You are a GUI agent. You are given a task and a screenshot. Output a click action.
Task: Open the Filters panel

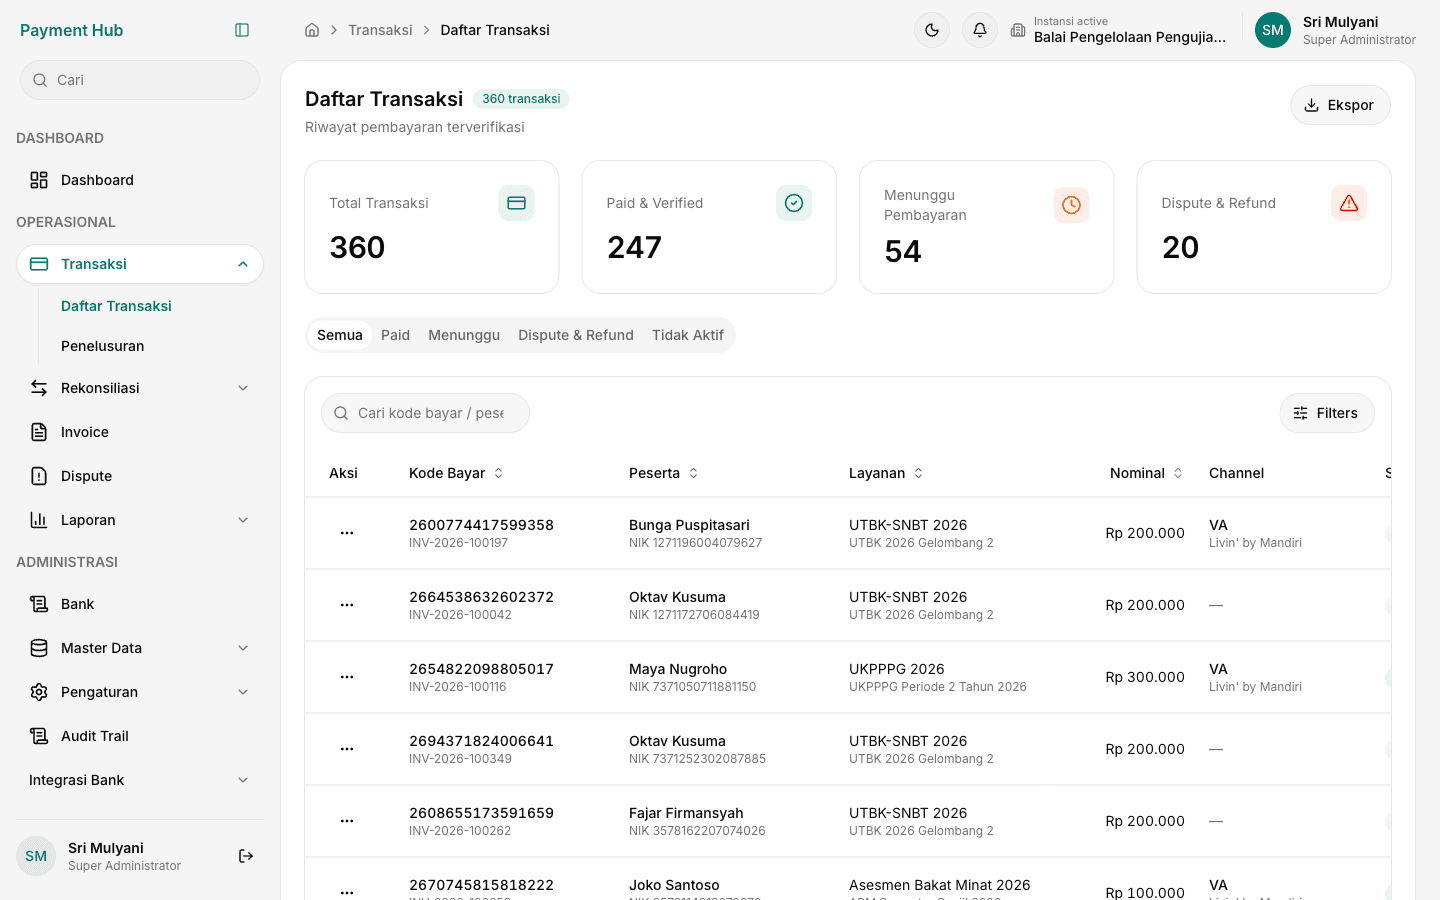click(1327, 413)
